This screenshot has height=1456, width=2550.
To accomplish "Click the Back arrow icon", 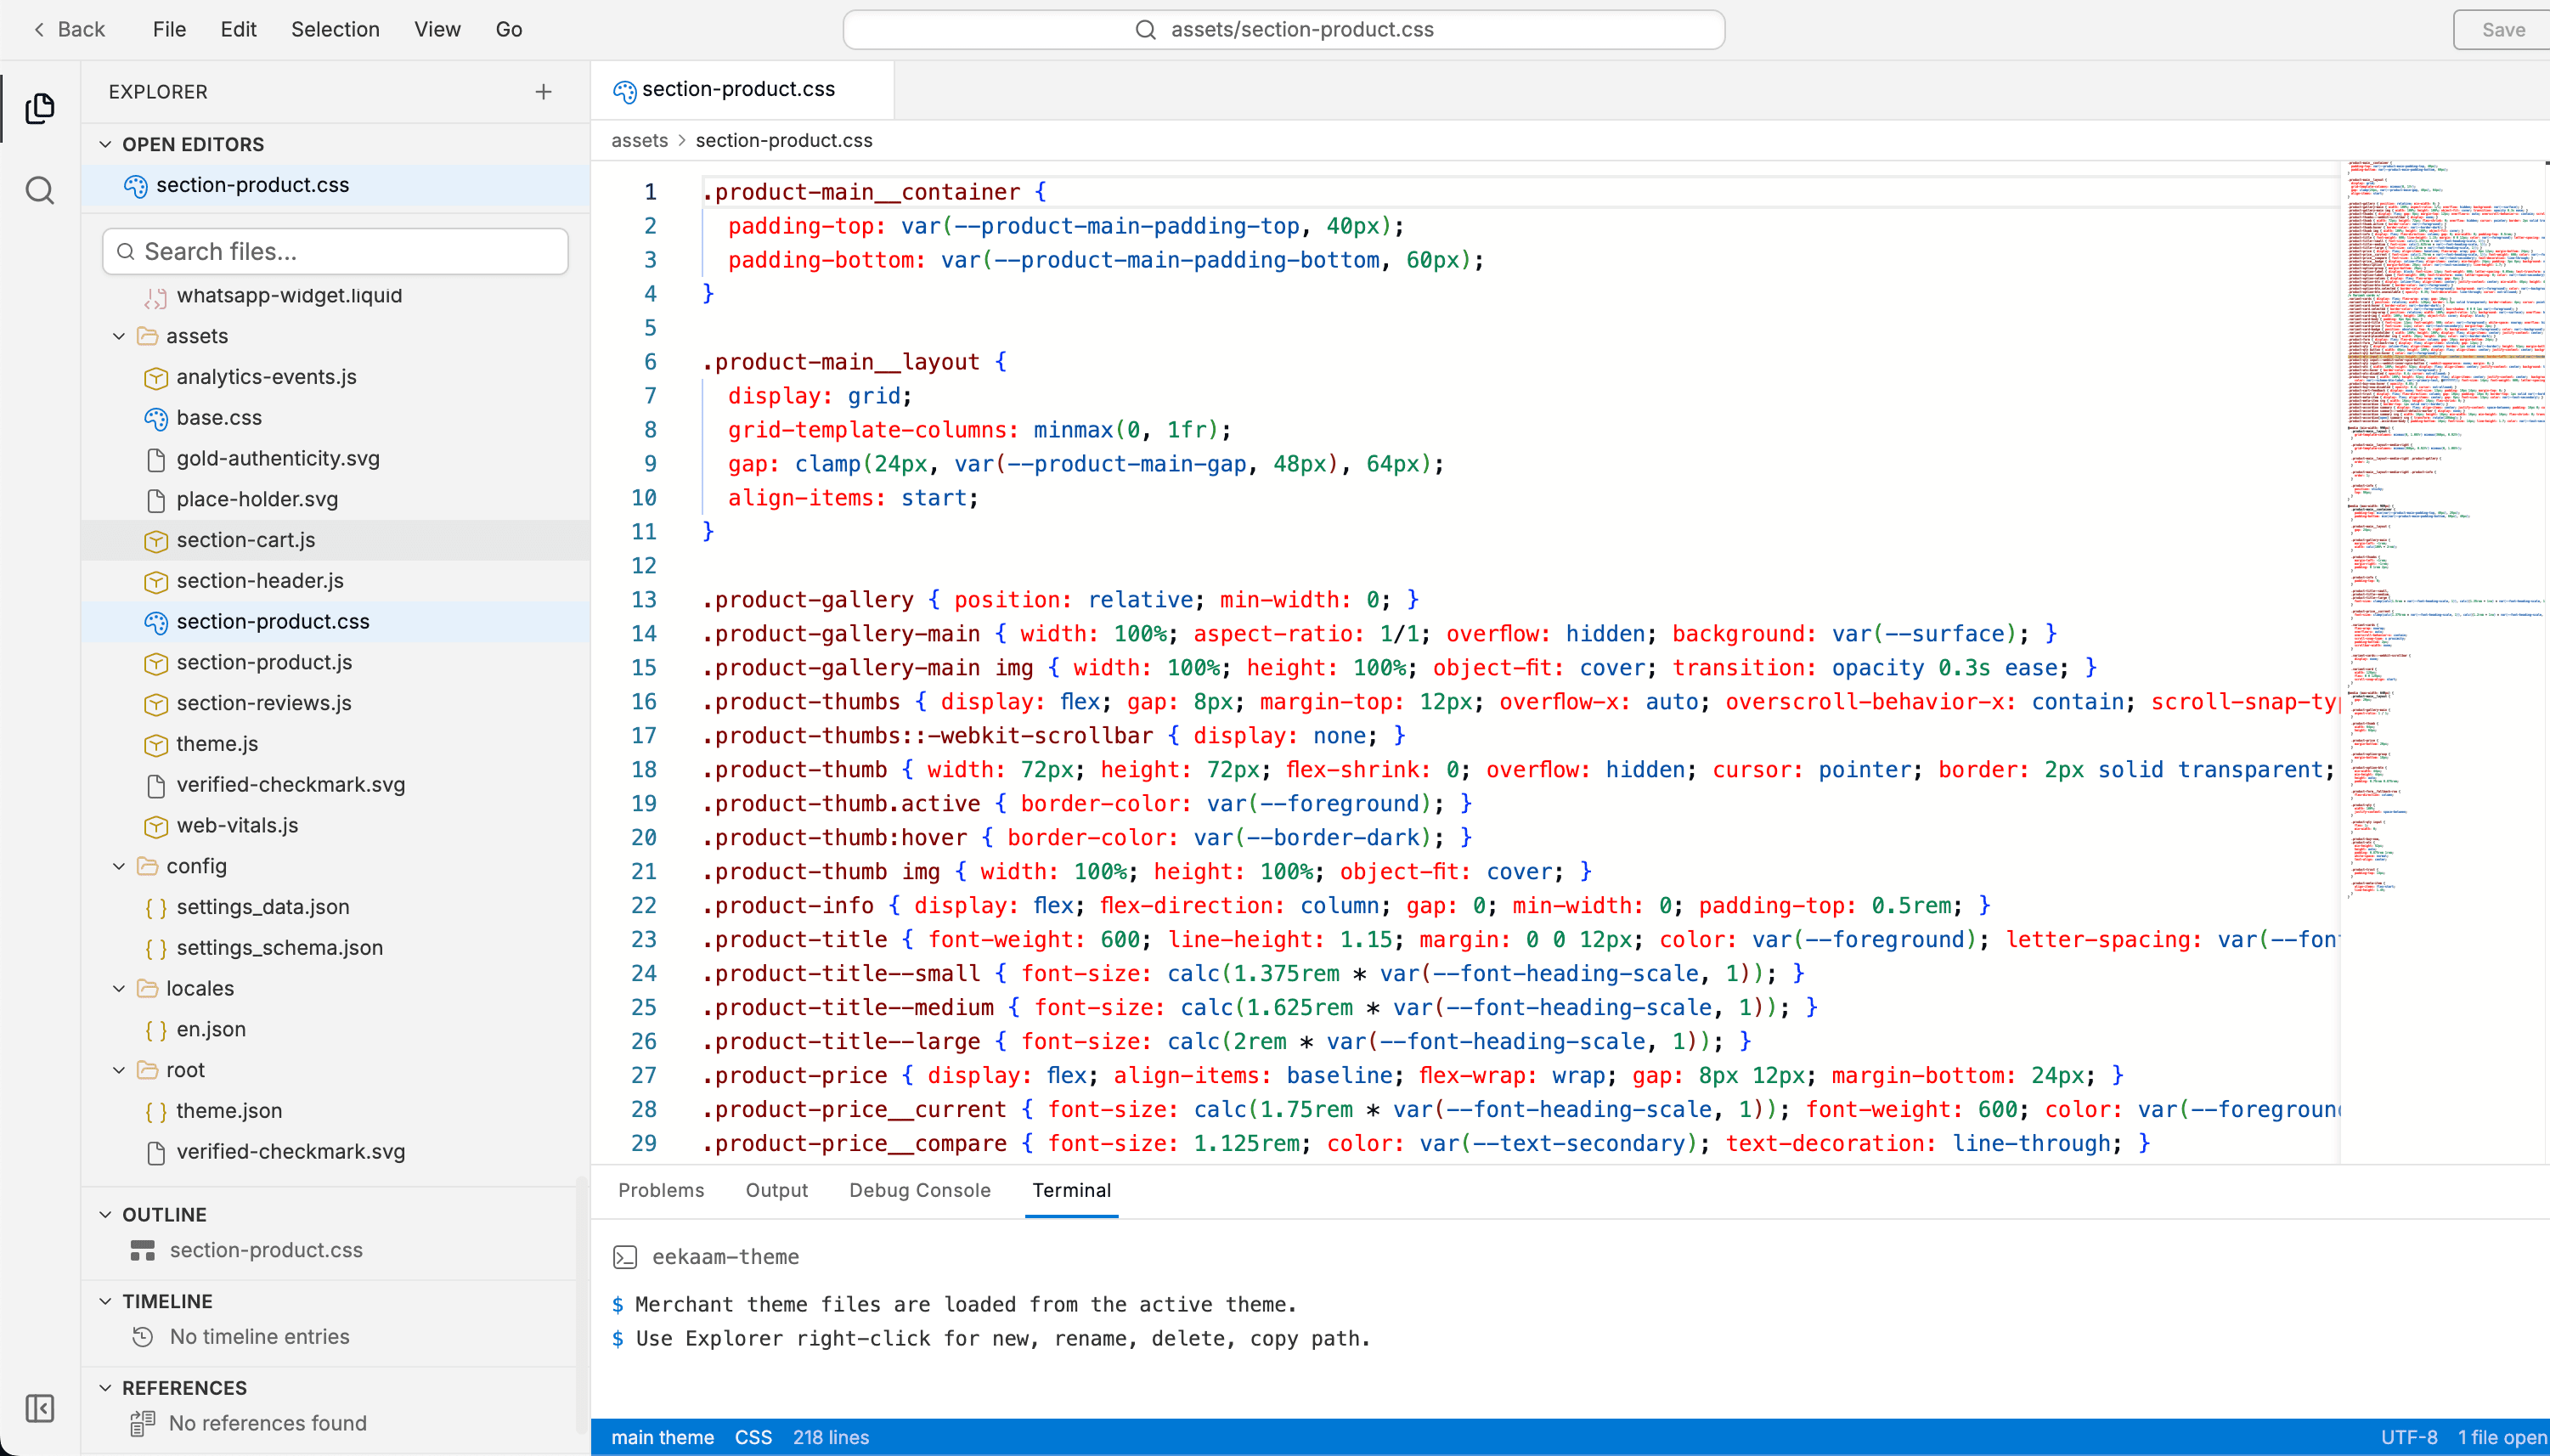I will [39, 30].
